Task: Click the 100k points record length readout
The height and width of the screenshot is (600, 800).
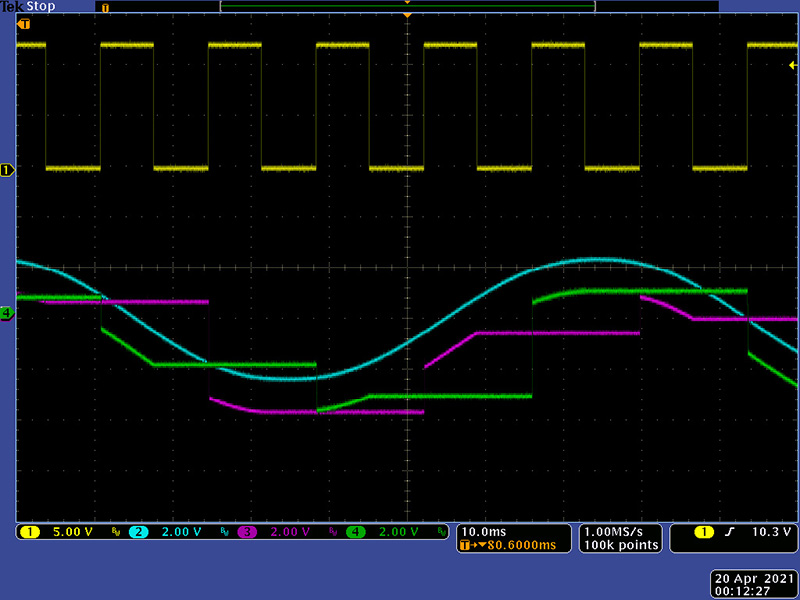Action: 621,545
